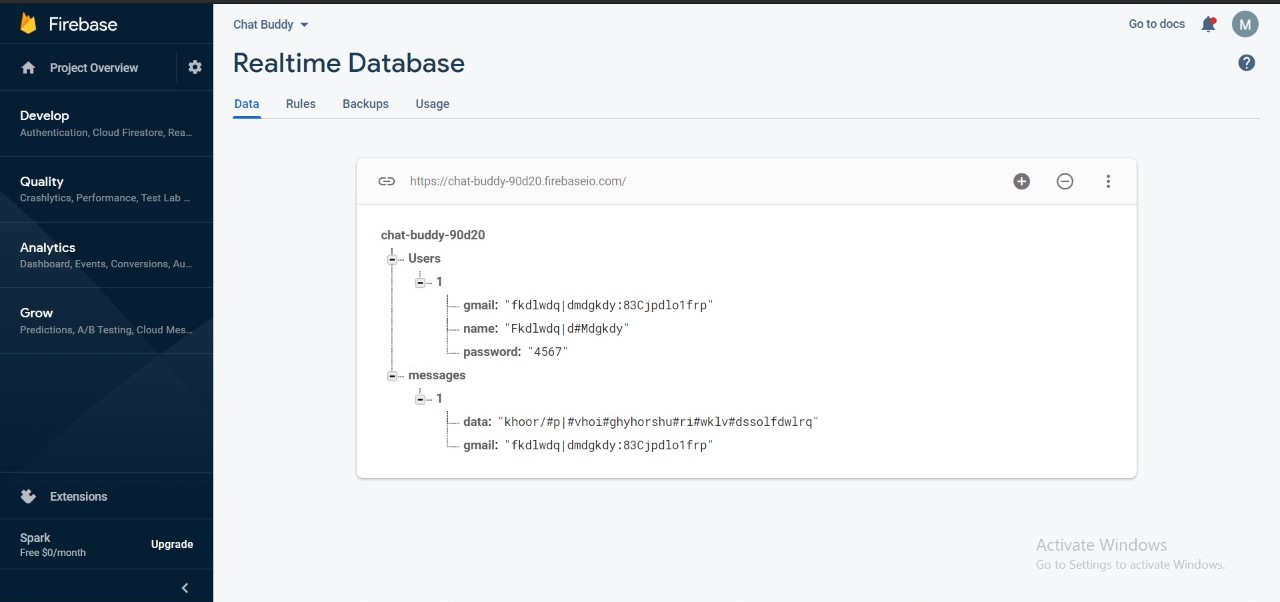Click the name value "Fkdlwdq|d#Mdgkdy"
The height and width of the screenshot is (602, 1280).
[567, 328]
